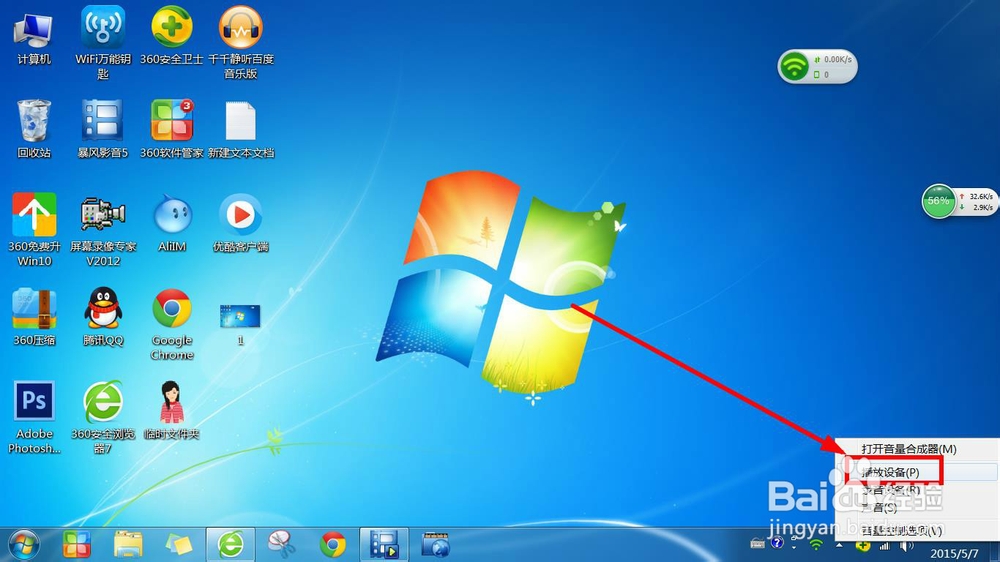
Task: Switch to 360 browser taskbar button
Action: [230, 545]
